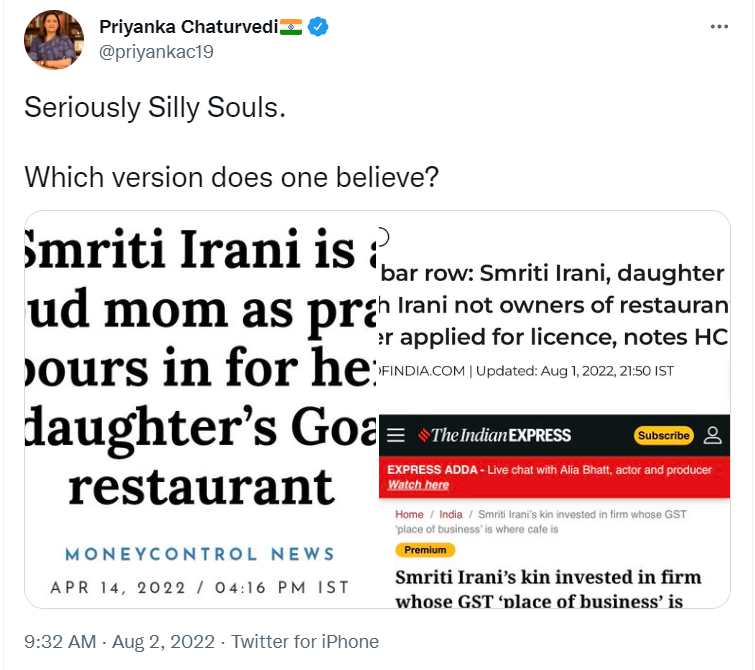
Task: Click the 'Twitter for iPhone' source link
Action: 304,641
